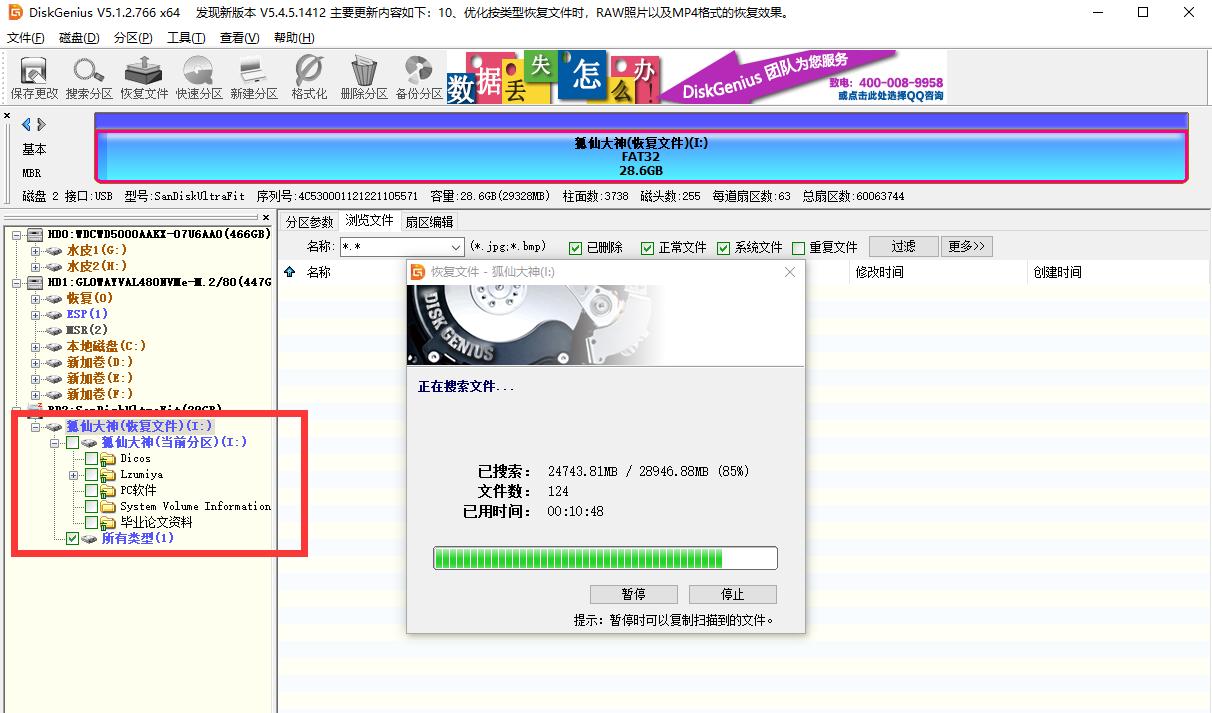Close the left tree panel x
Screen dimensions: 1212x713
click(265, 217)
